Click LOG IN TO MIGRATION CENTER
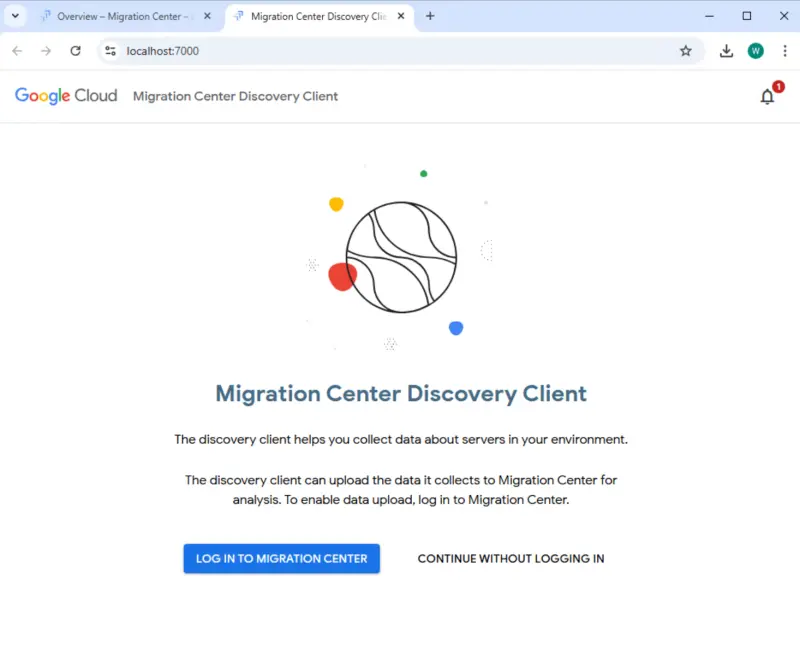The image size is (800, 654). [x=281, y=558]
